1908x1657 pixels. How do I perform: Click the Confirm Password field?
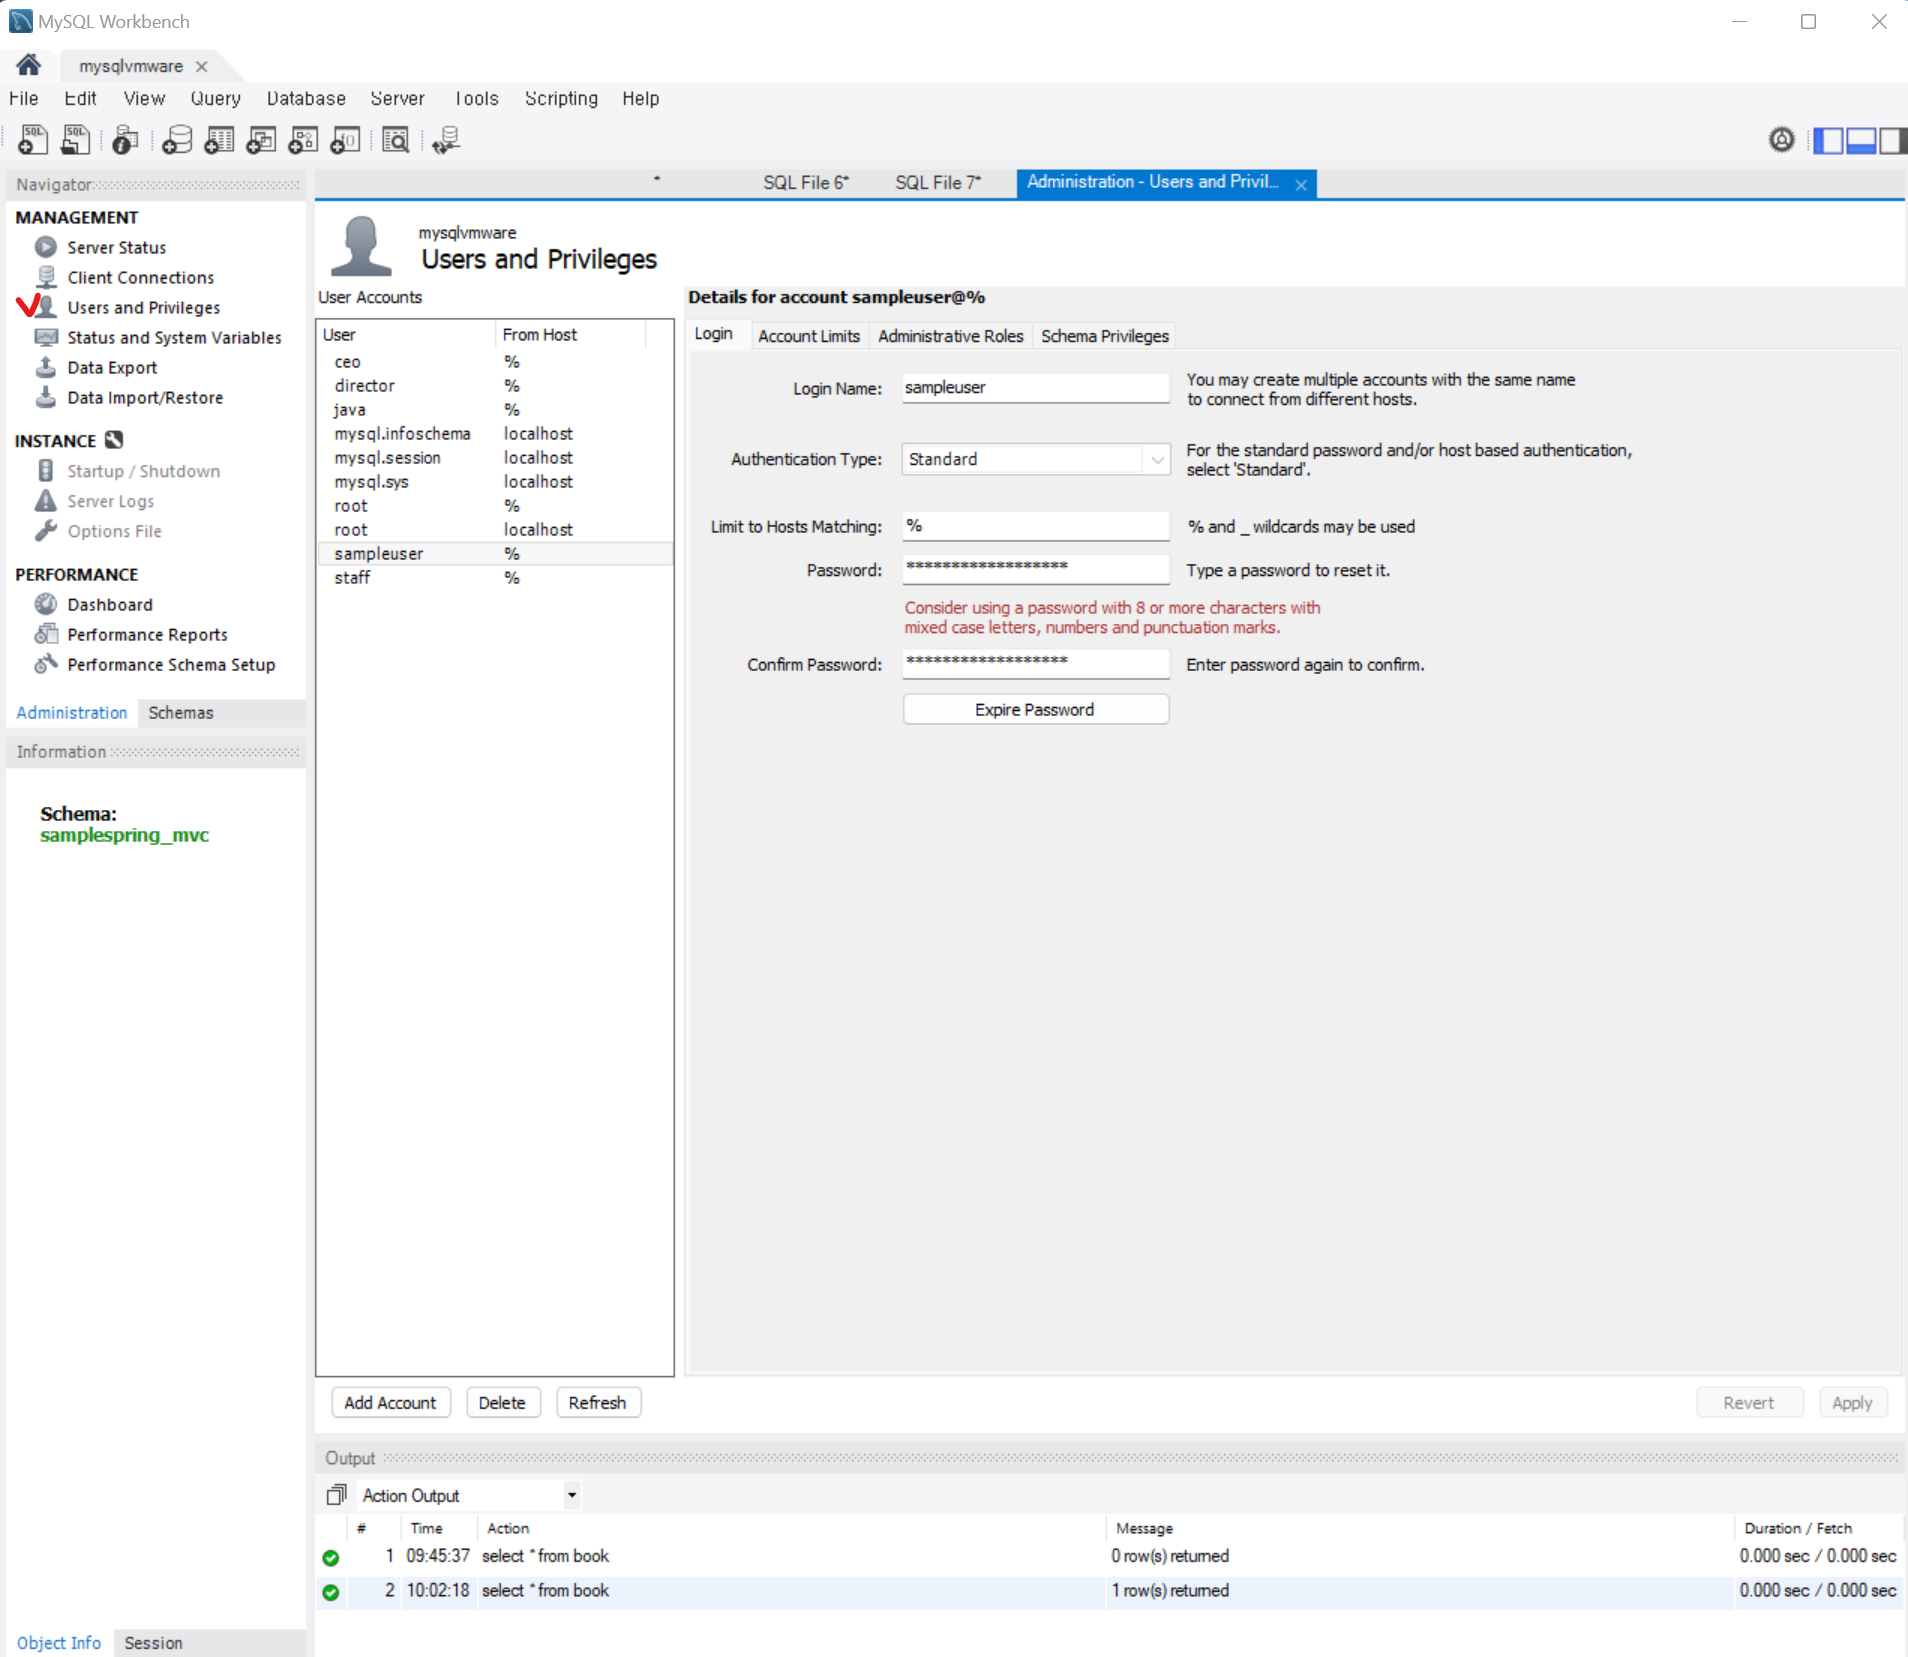tap(1035, 663)
